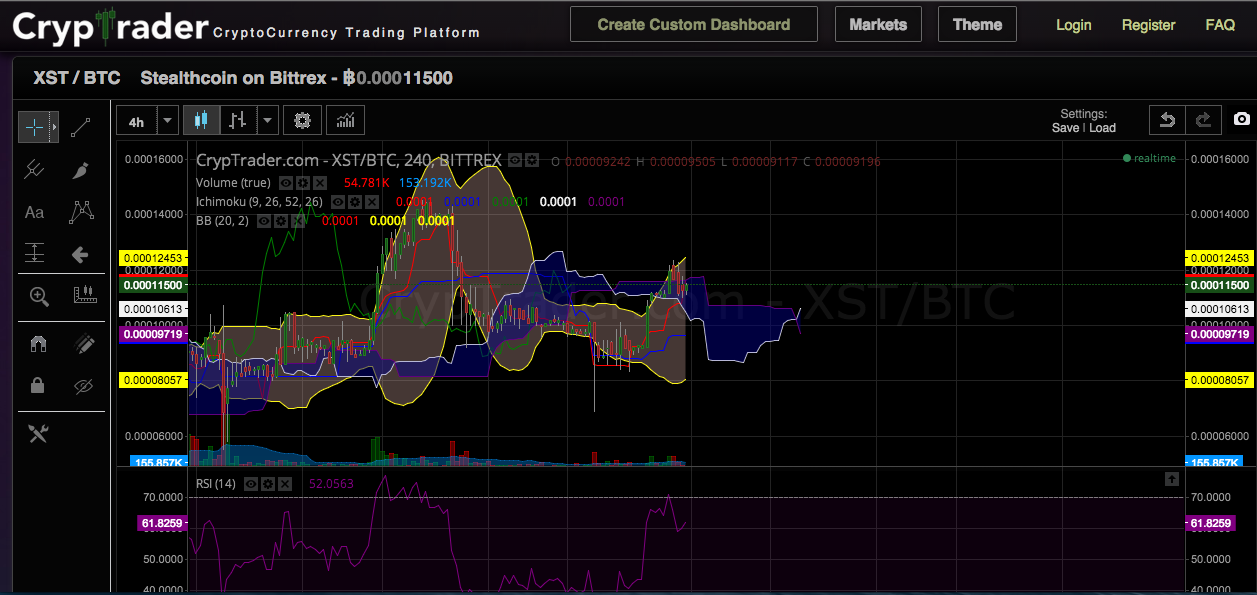The width and height of the screenshot is (1257, 595).
Task: Open the FAQ link
Action: [1220, 25]
